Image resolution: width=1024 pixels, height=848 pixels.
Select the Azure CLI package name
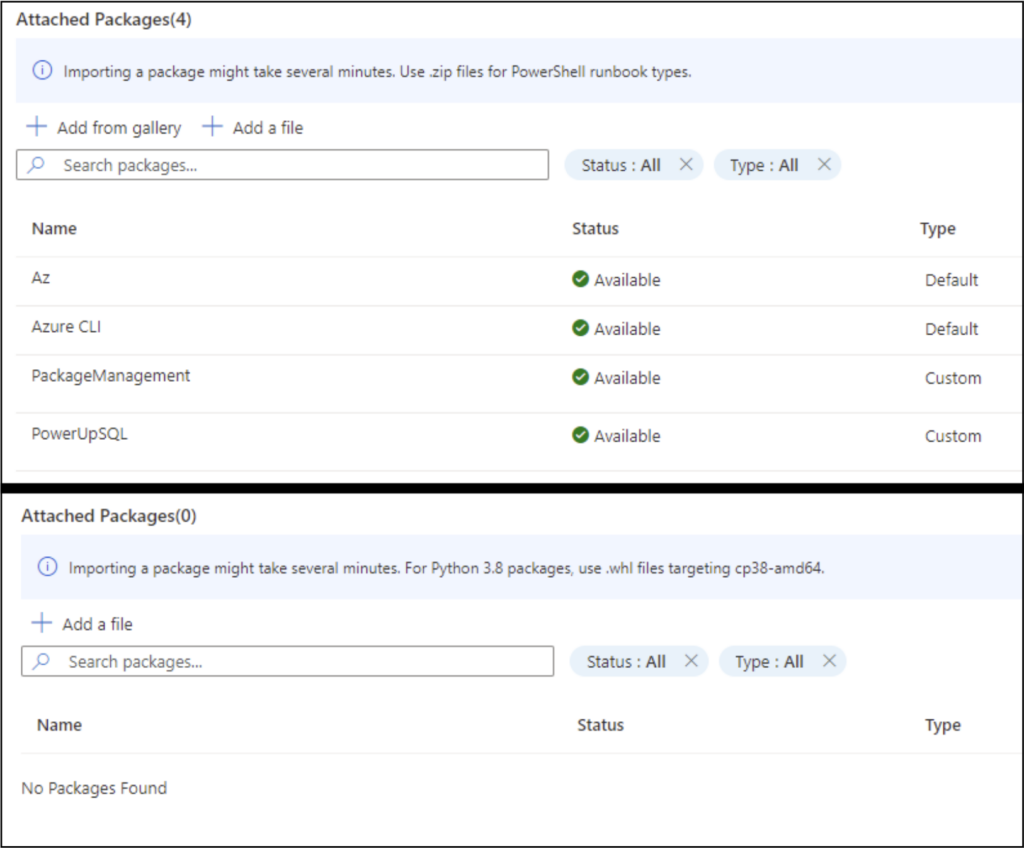pyautogui.click(x=66, y=327)
